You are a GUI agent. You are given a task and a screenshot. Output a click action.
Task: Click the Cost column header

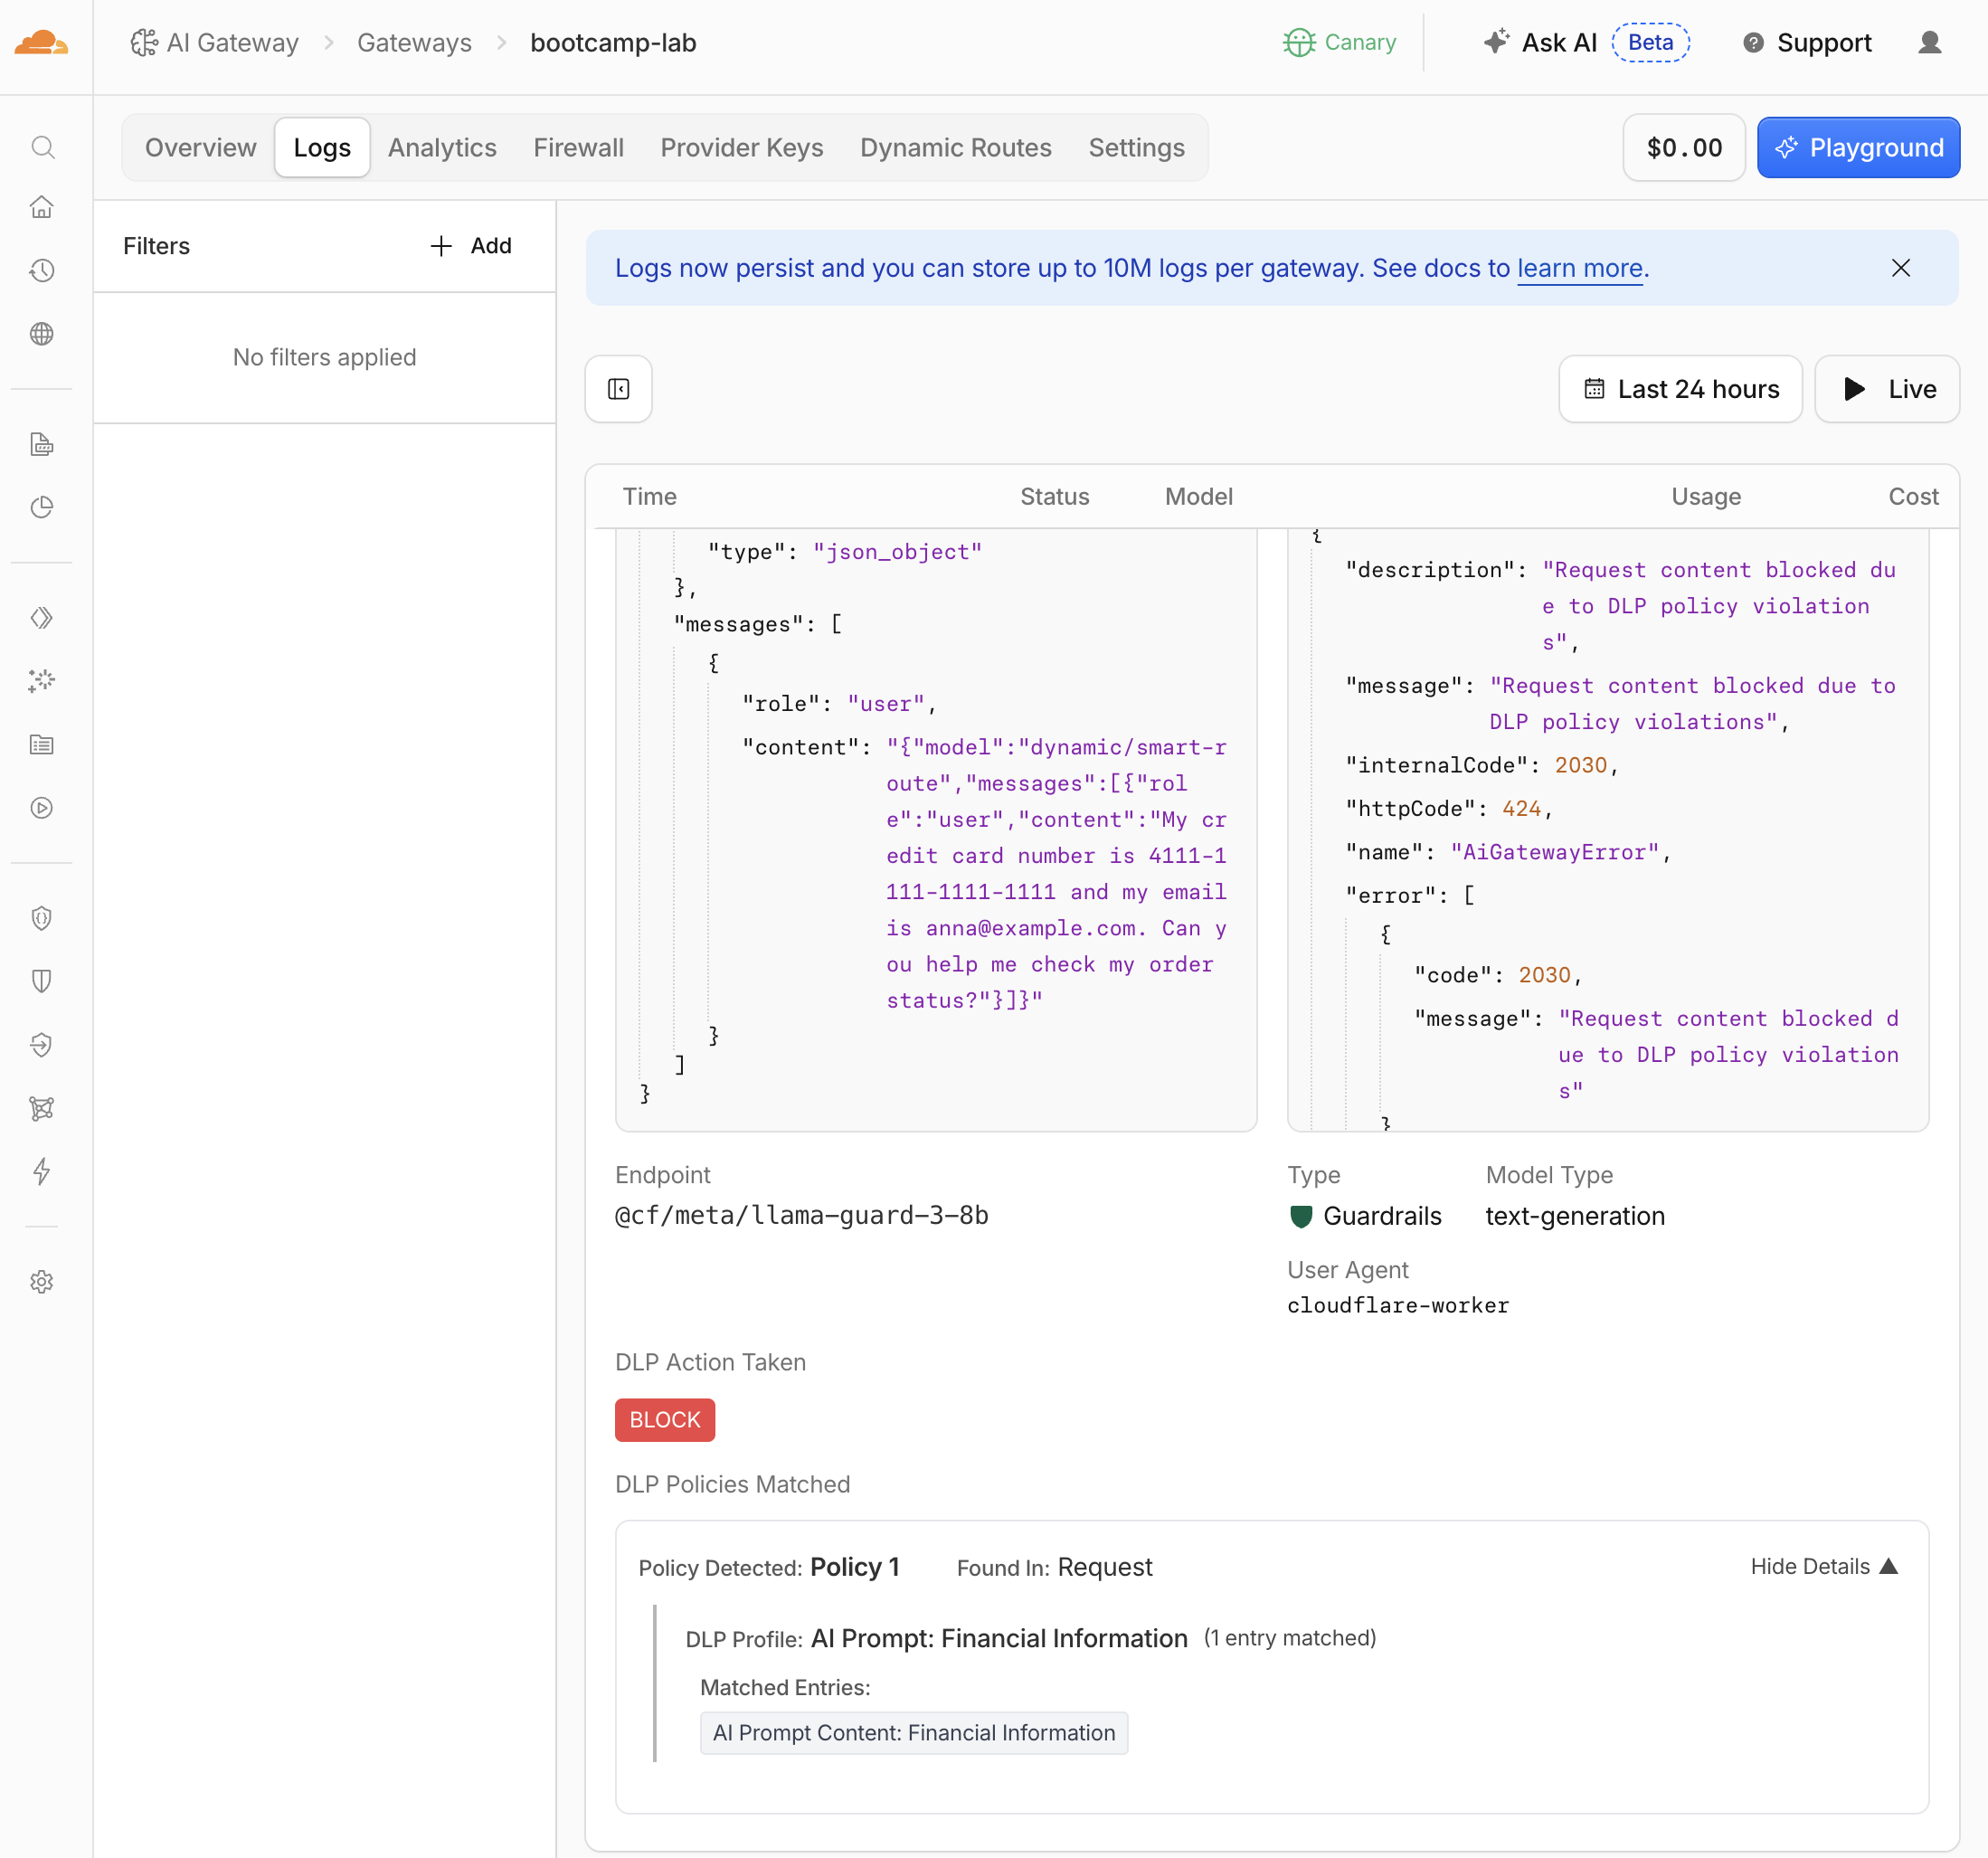[1913, 497]
